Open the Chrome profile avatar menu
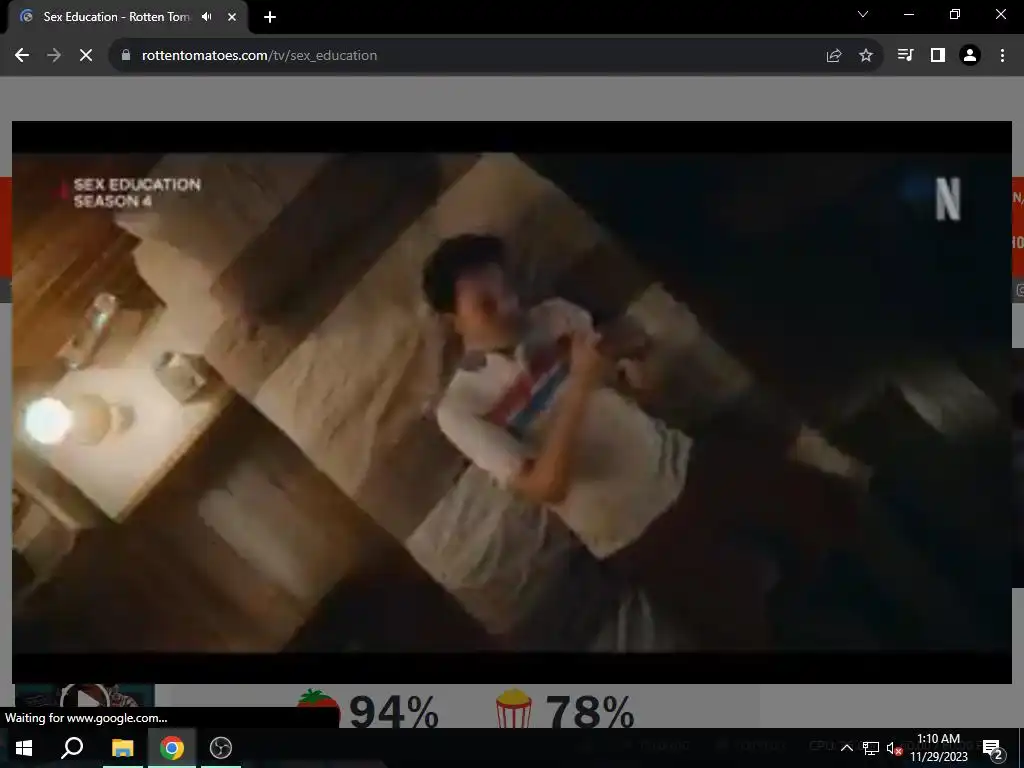Screen dimensions: 1024x768 (x=970, y=56)
